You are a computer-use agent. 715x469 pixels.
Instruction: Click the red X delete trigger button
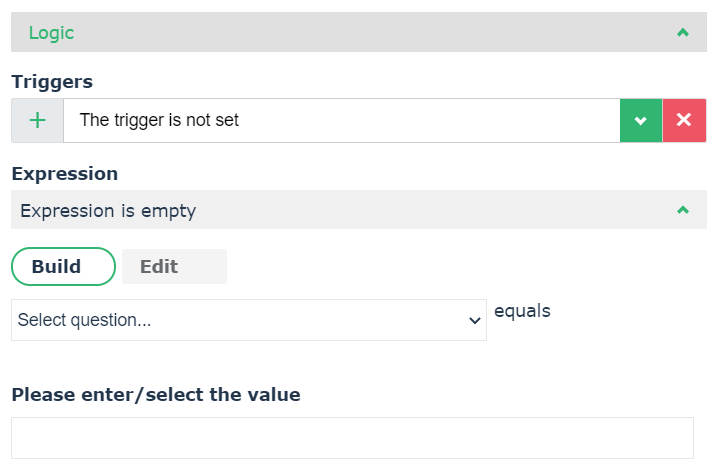click(x=684, y=120)
